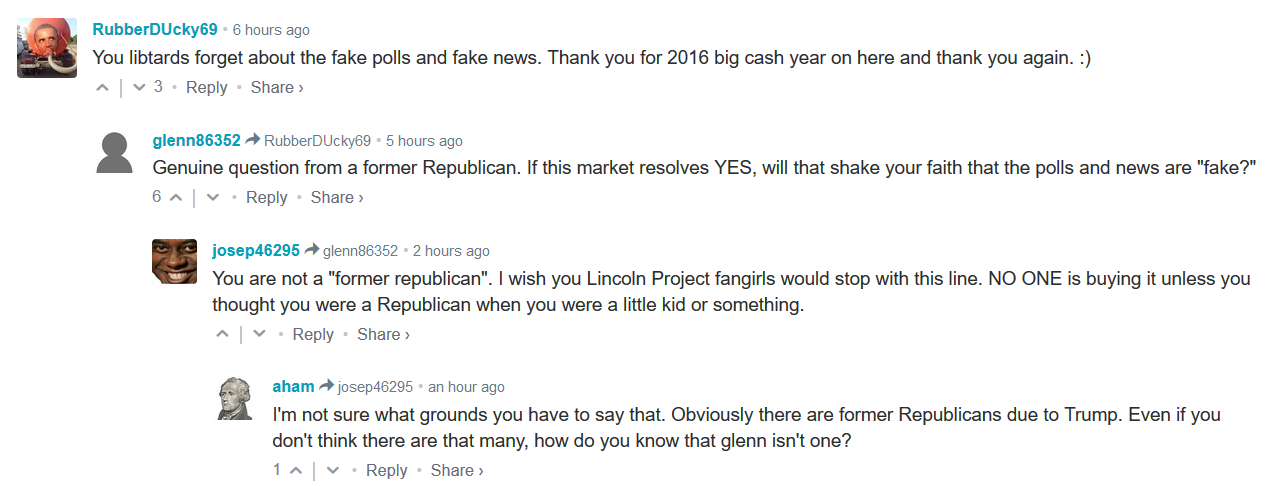
Task: Downvote aham's comment
Action: click(x=333, y=471)
